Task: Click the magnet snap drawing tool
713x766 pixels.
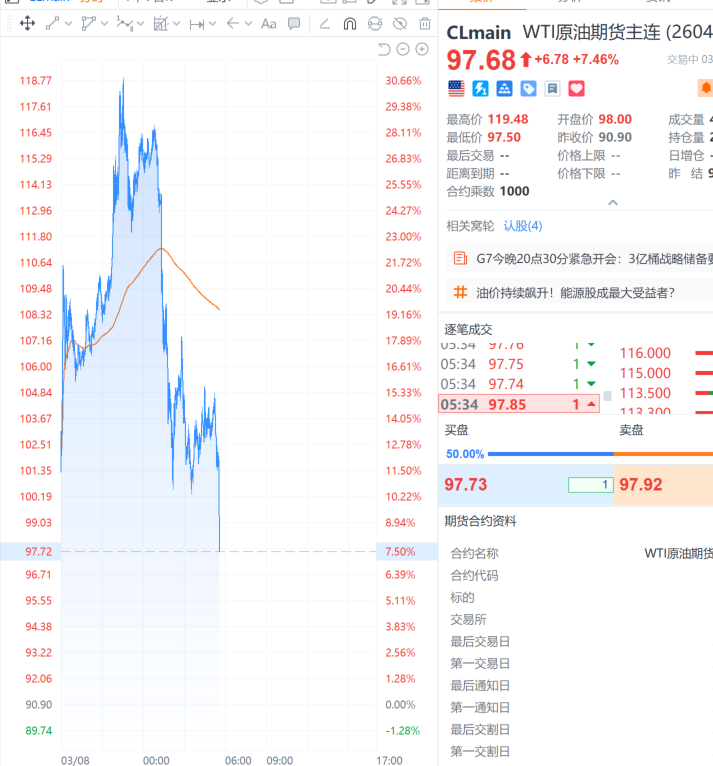Action: (x=349, y=23)
